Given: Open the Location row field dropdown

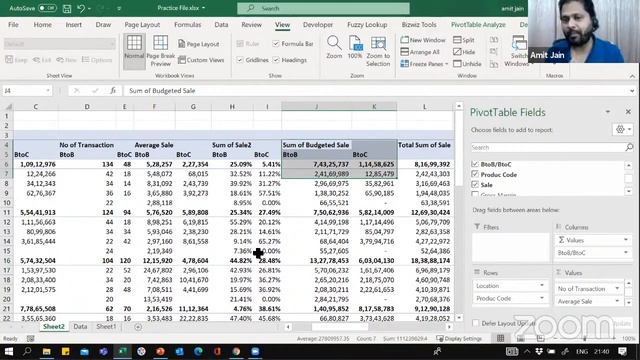Looking at the screenshot, I should [x=542, y=286].
